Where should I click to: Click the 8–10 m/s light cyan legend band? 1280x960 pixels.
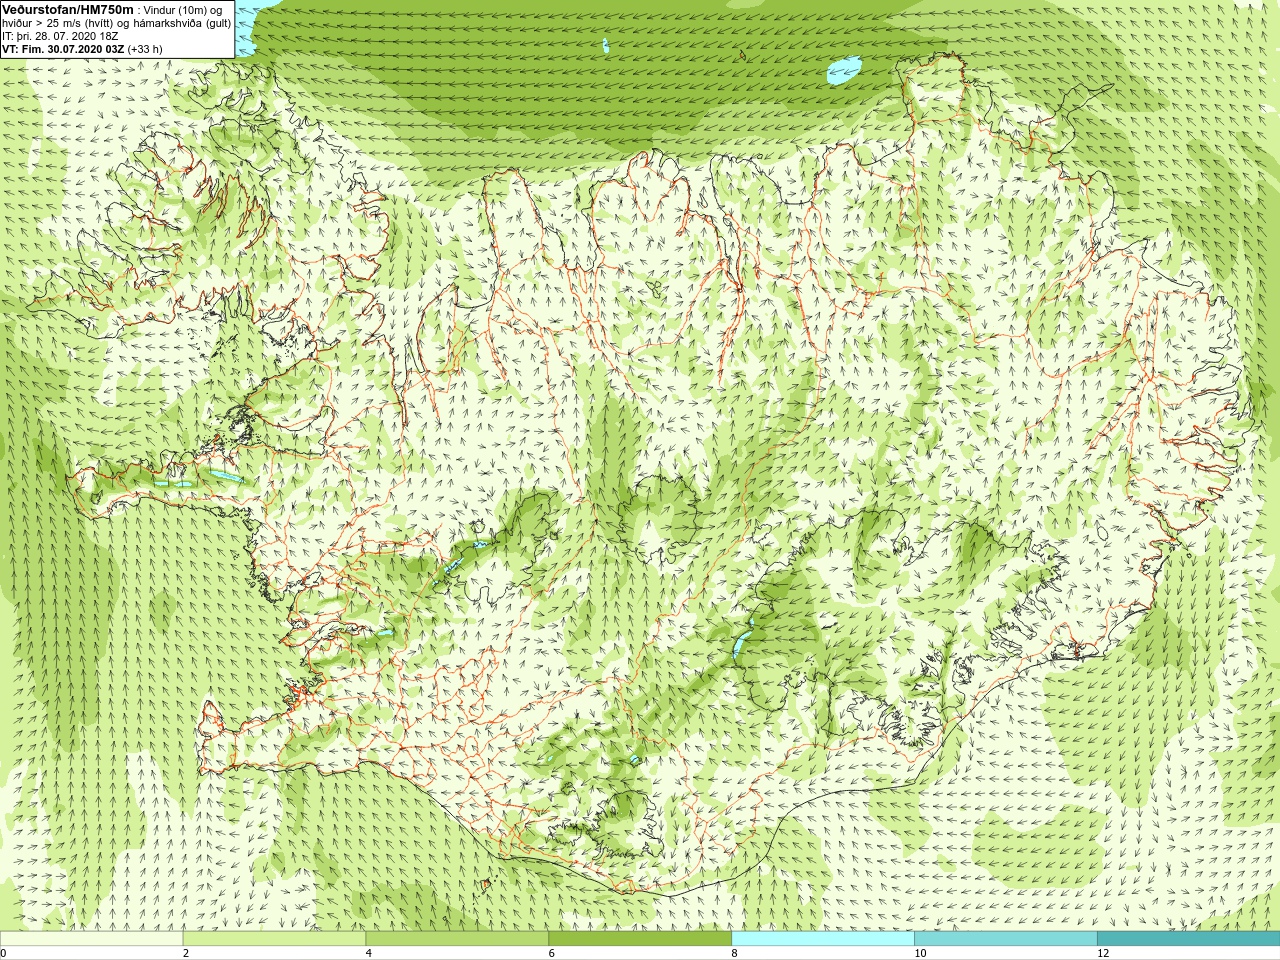click(x=823, y=940)
